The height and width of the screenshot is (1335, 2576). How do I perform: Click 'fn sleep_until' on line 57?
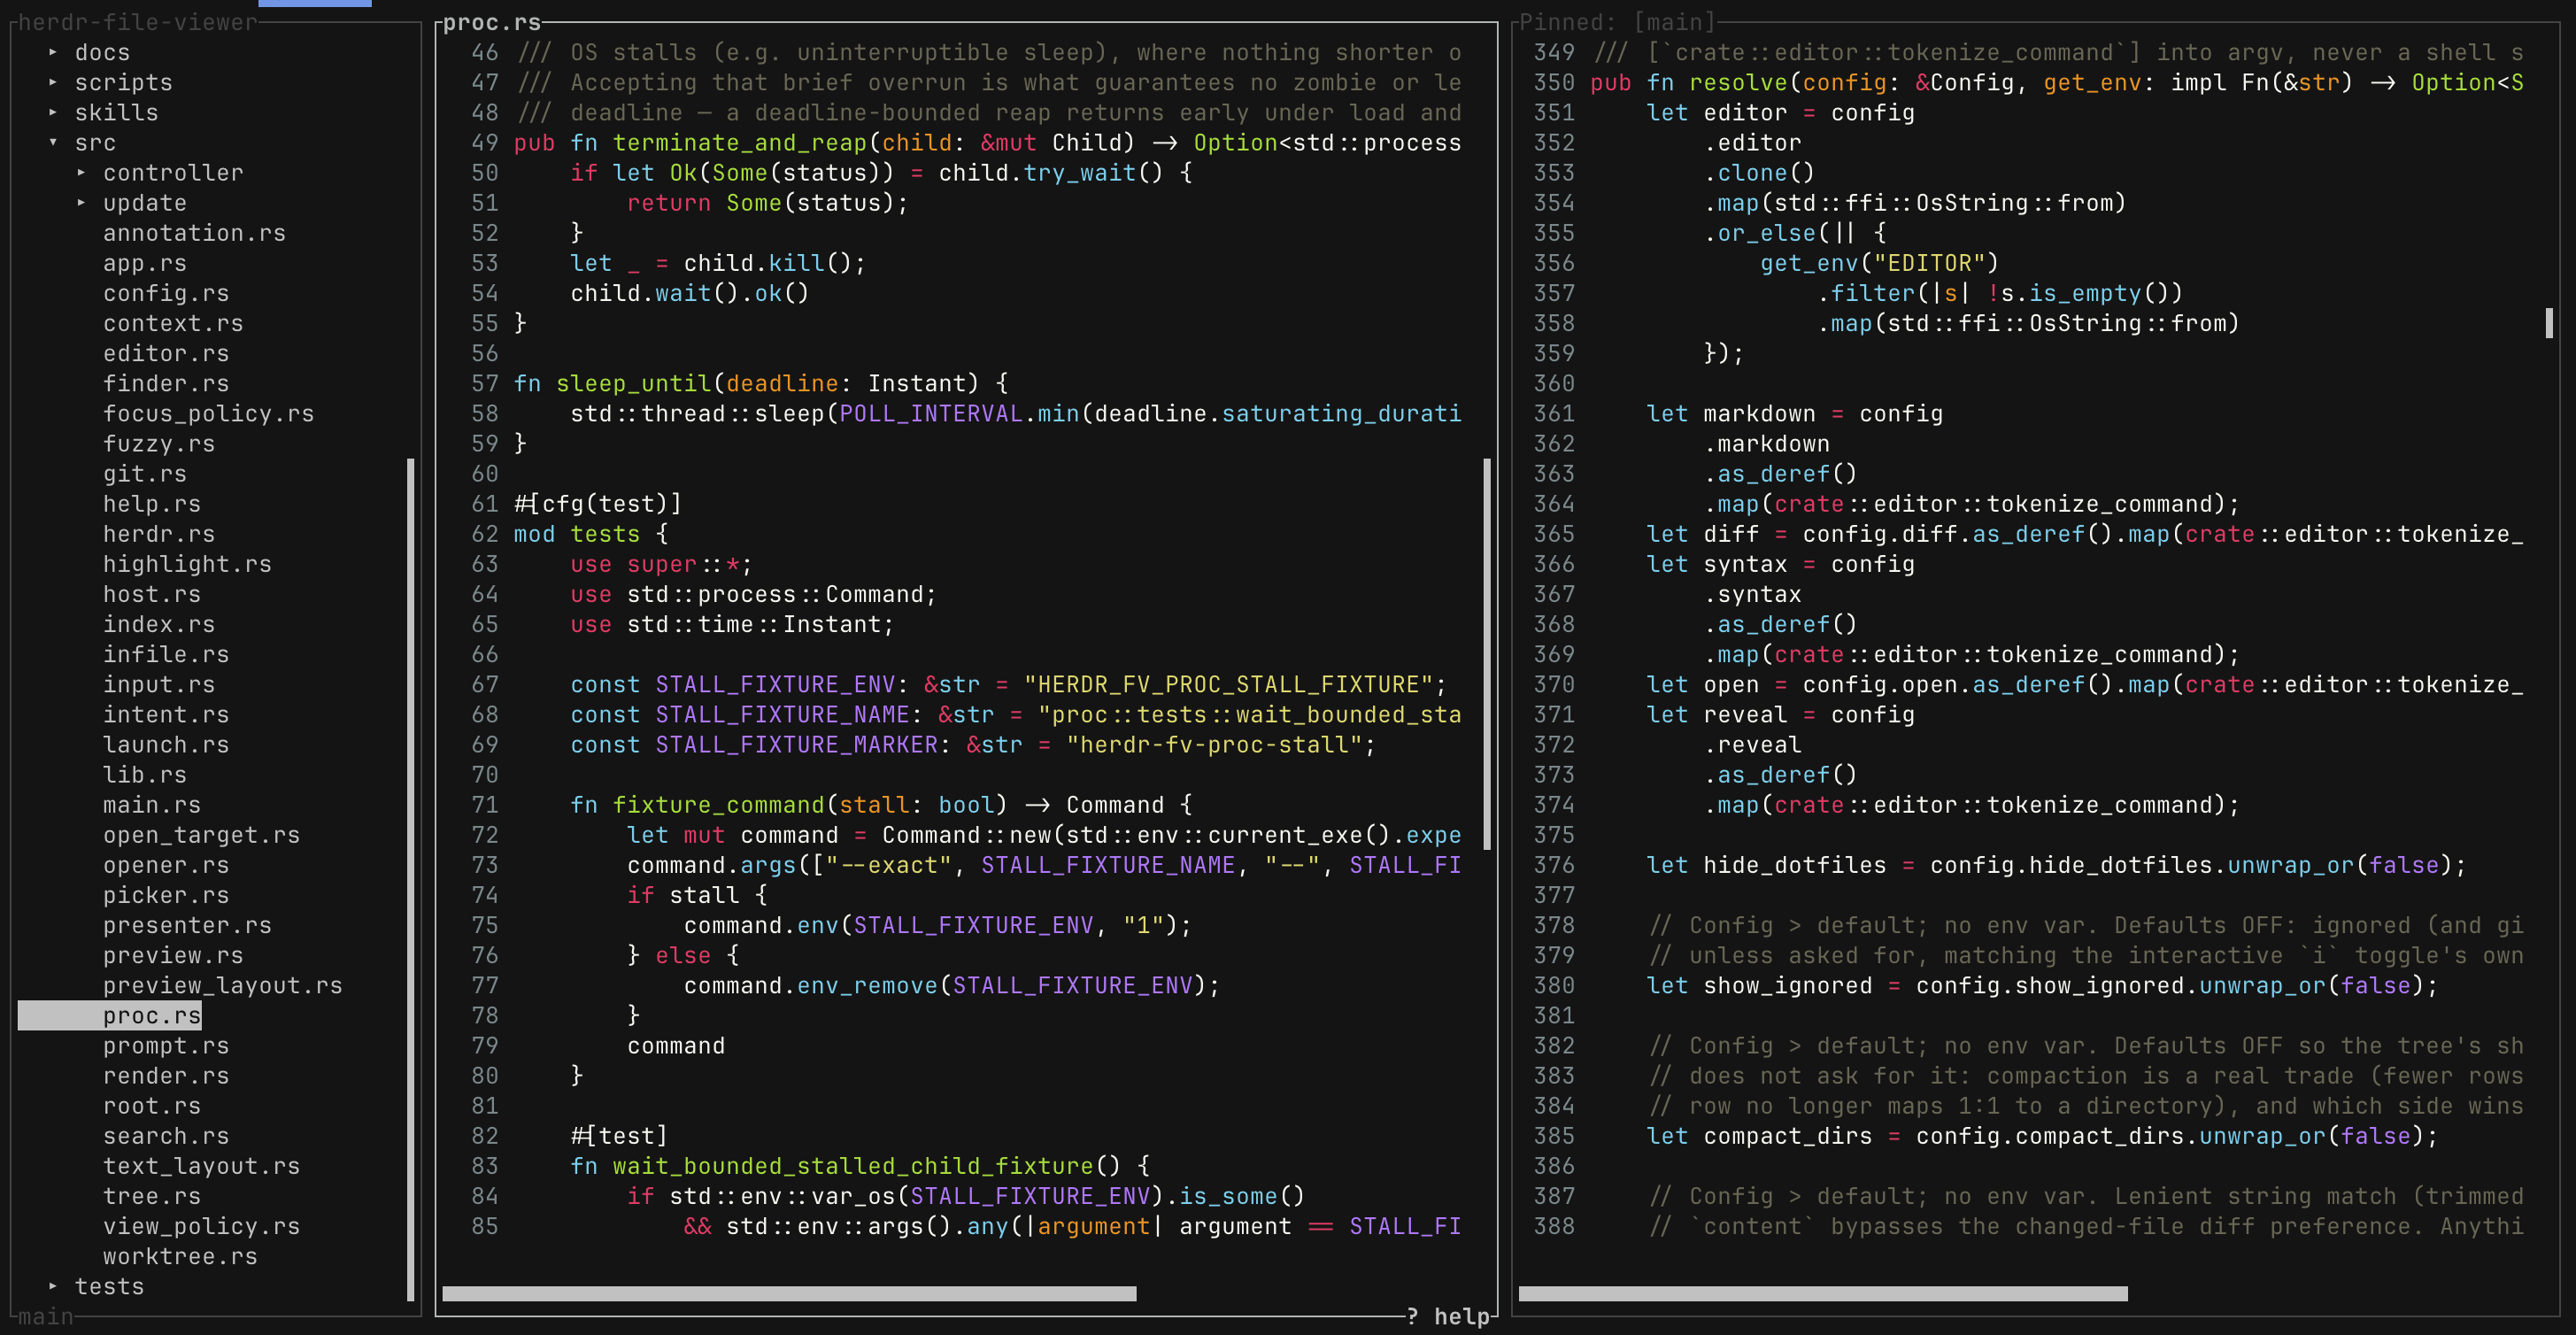click(612, 383)
